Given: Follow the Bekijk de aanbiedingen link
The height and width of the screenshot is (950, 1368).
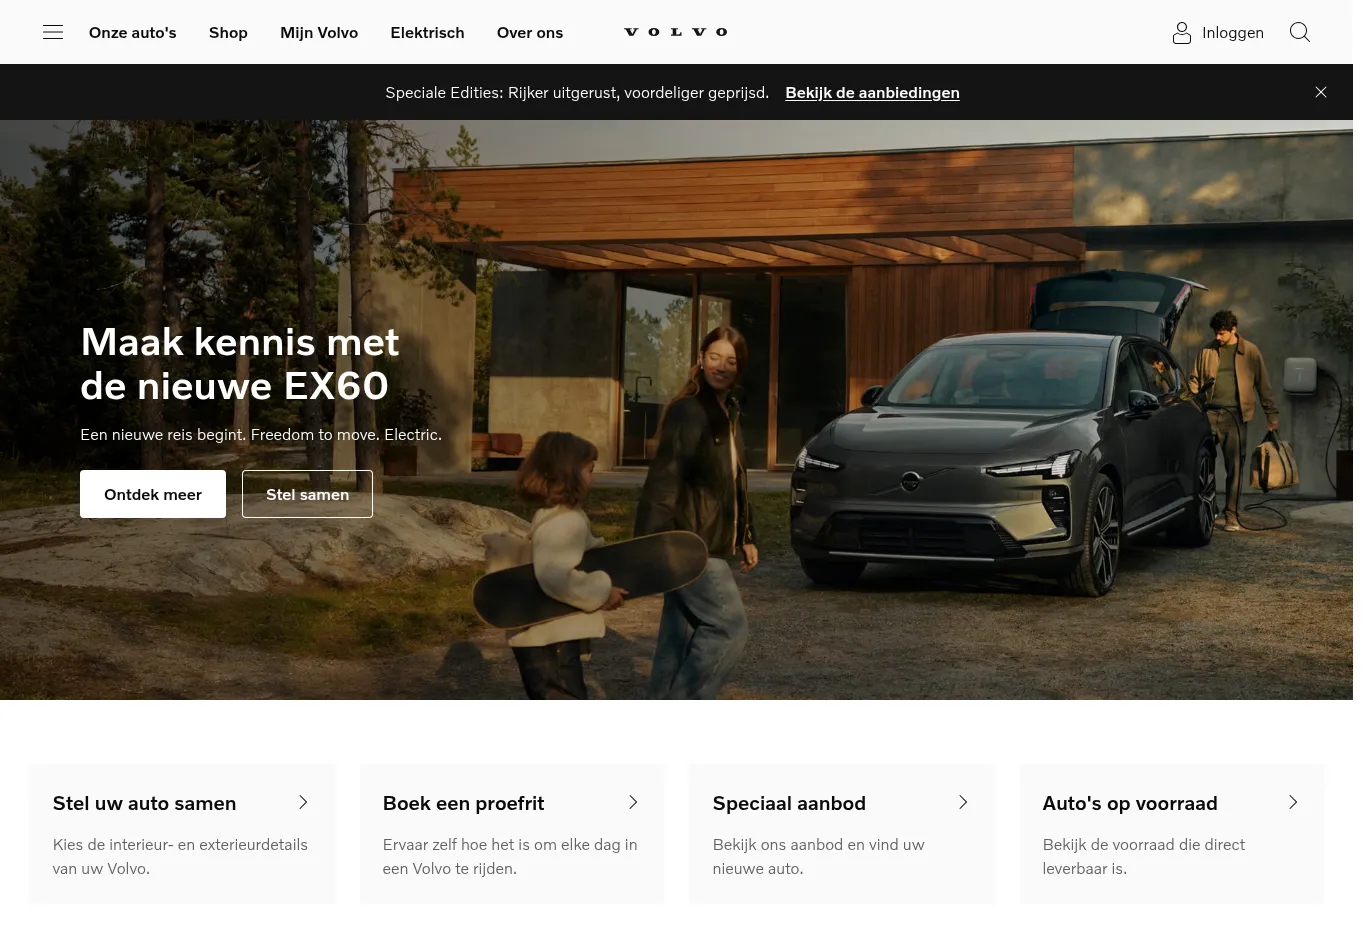Looking at the screenshot, I should (x=872, y=92).
